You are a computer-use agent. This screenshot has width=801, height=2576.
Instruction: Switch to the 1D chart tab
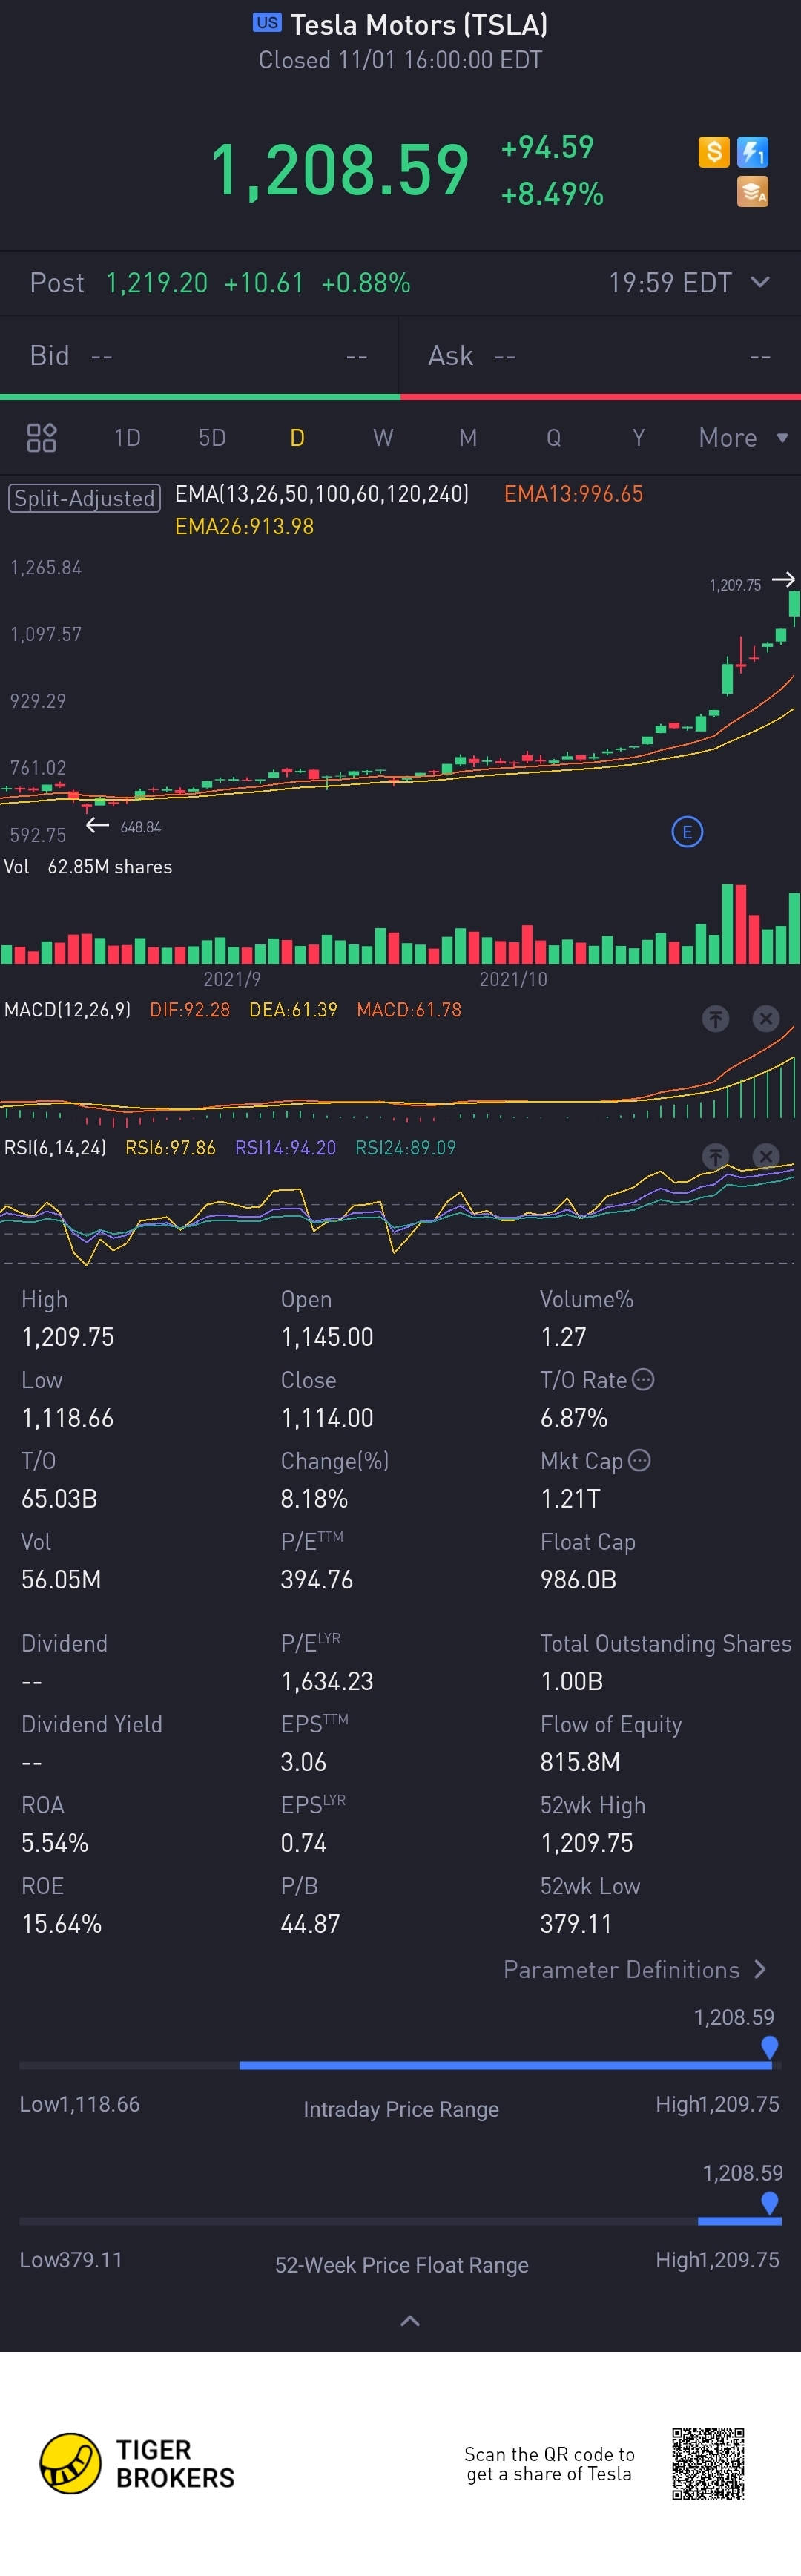[x=127, y=437]
